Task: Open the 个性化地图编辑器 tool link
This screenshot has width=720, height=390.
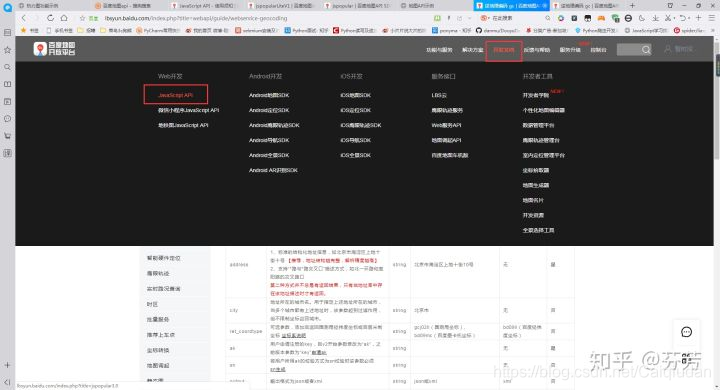Action: coord(544,110)
